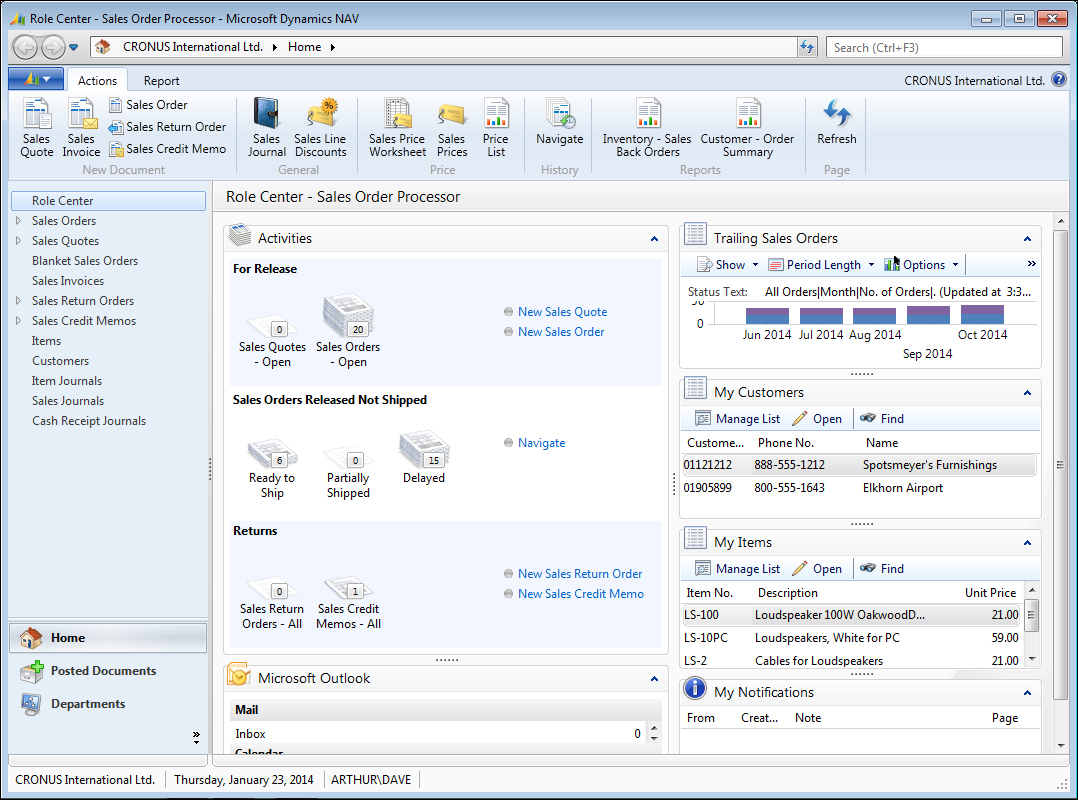Screen dimensions: 1078x800
Task: Click the New Sales Order link
Action: (x=561, y=331)
